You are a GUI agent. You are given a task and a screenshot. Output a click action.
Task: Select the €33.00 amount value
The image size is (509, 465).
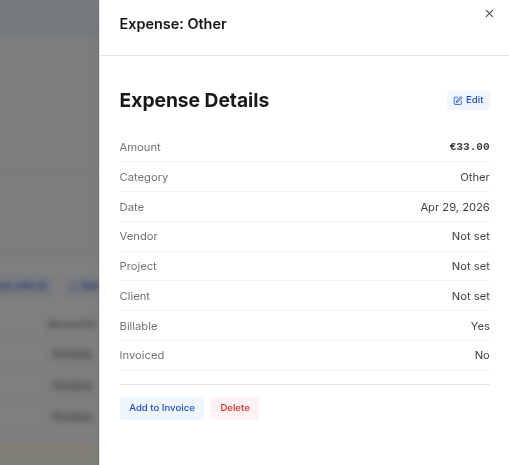click(x=469, y=147)
